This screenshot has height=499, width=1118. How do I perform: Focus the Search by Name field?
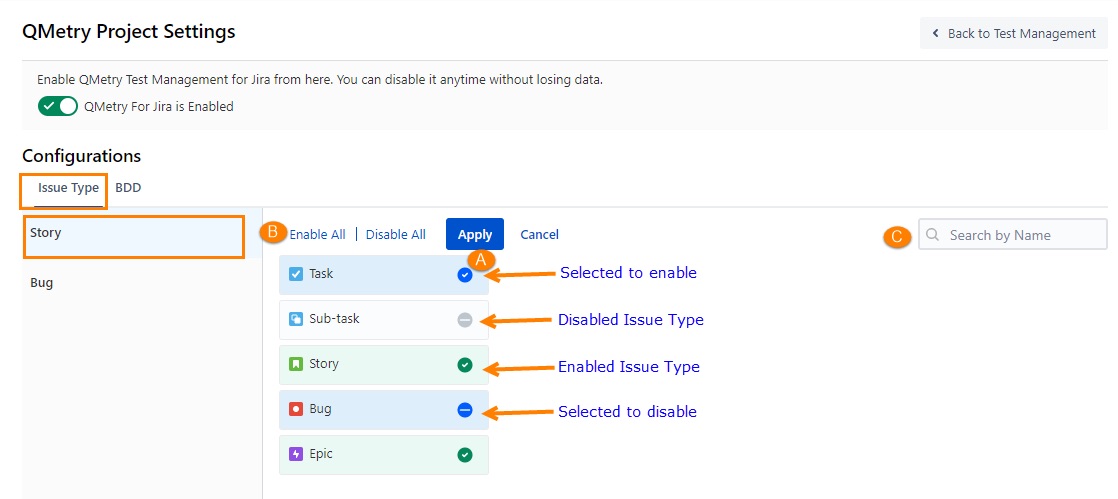point(1012,235)
